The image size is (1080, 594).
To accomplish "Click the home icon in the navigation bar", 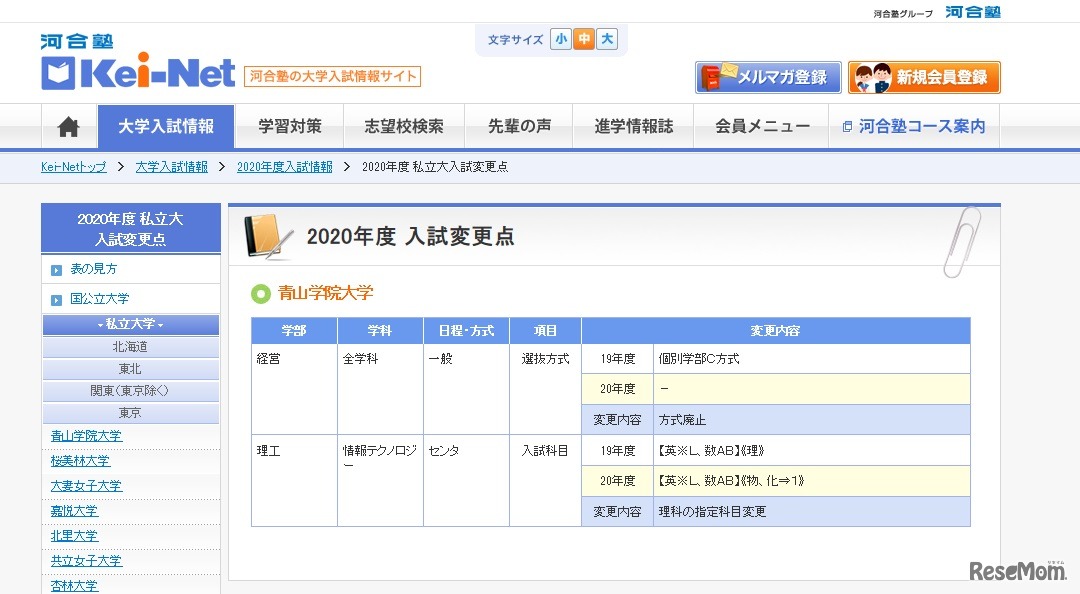I will [x=66, y=126].
